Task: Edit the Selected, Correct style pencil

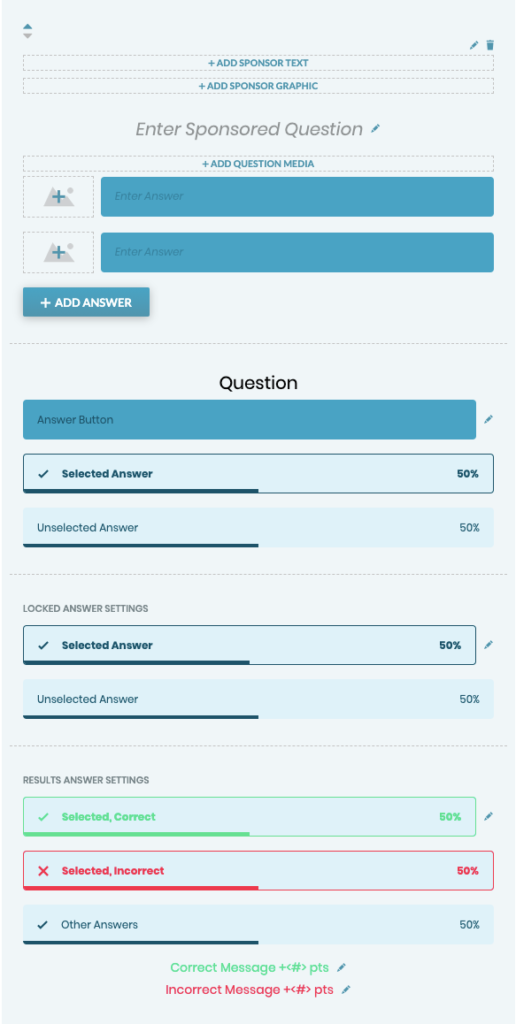Action: (488, 816)
